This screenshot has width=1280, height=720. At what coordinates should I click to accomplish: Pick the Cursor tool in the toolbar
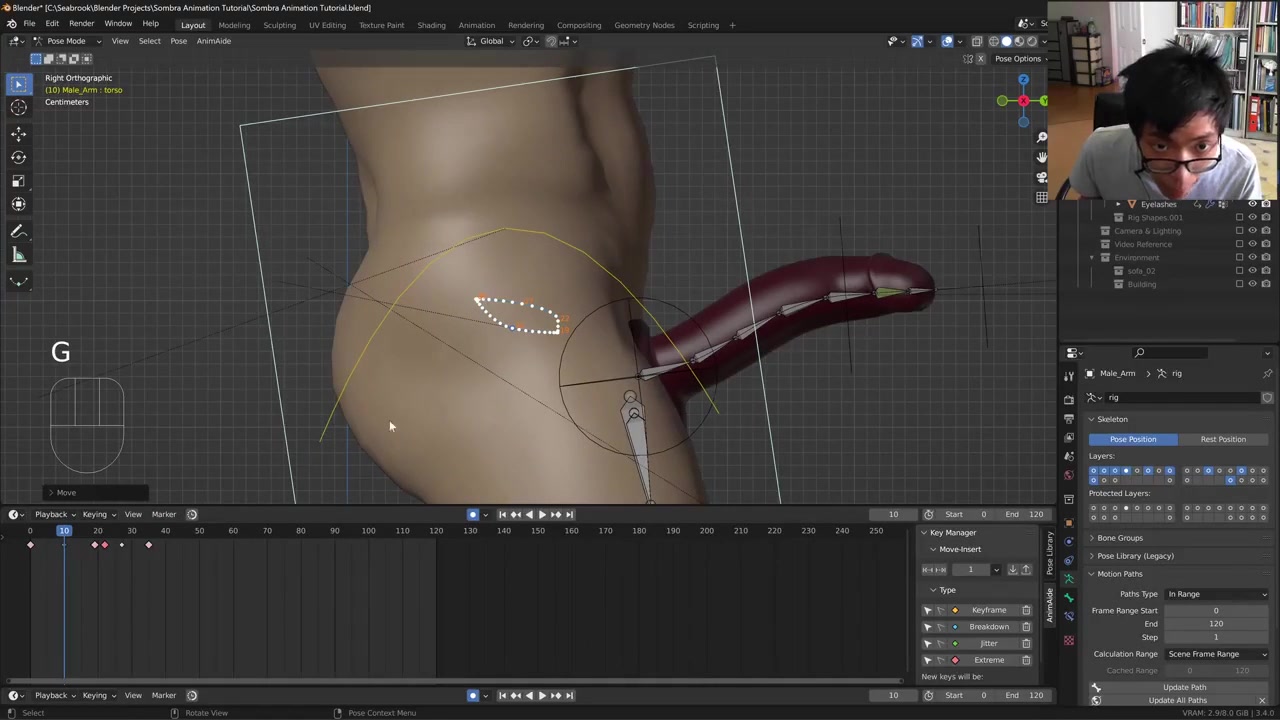point(18,108)
